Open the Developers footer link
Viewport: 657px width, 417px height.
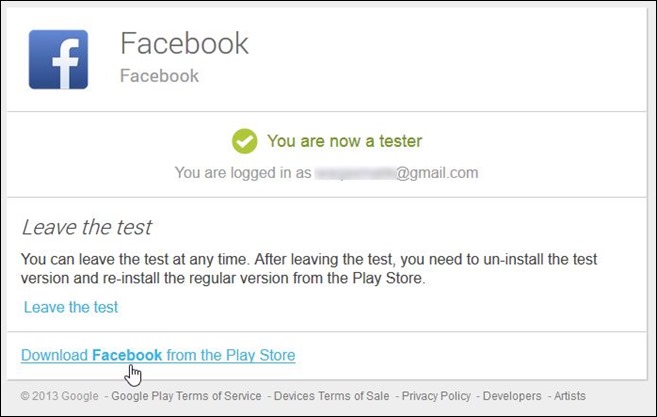(512, 396)
